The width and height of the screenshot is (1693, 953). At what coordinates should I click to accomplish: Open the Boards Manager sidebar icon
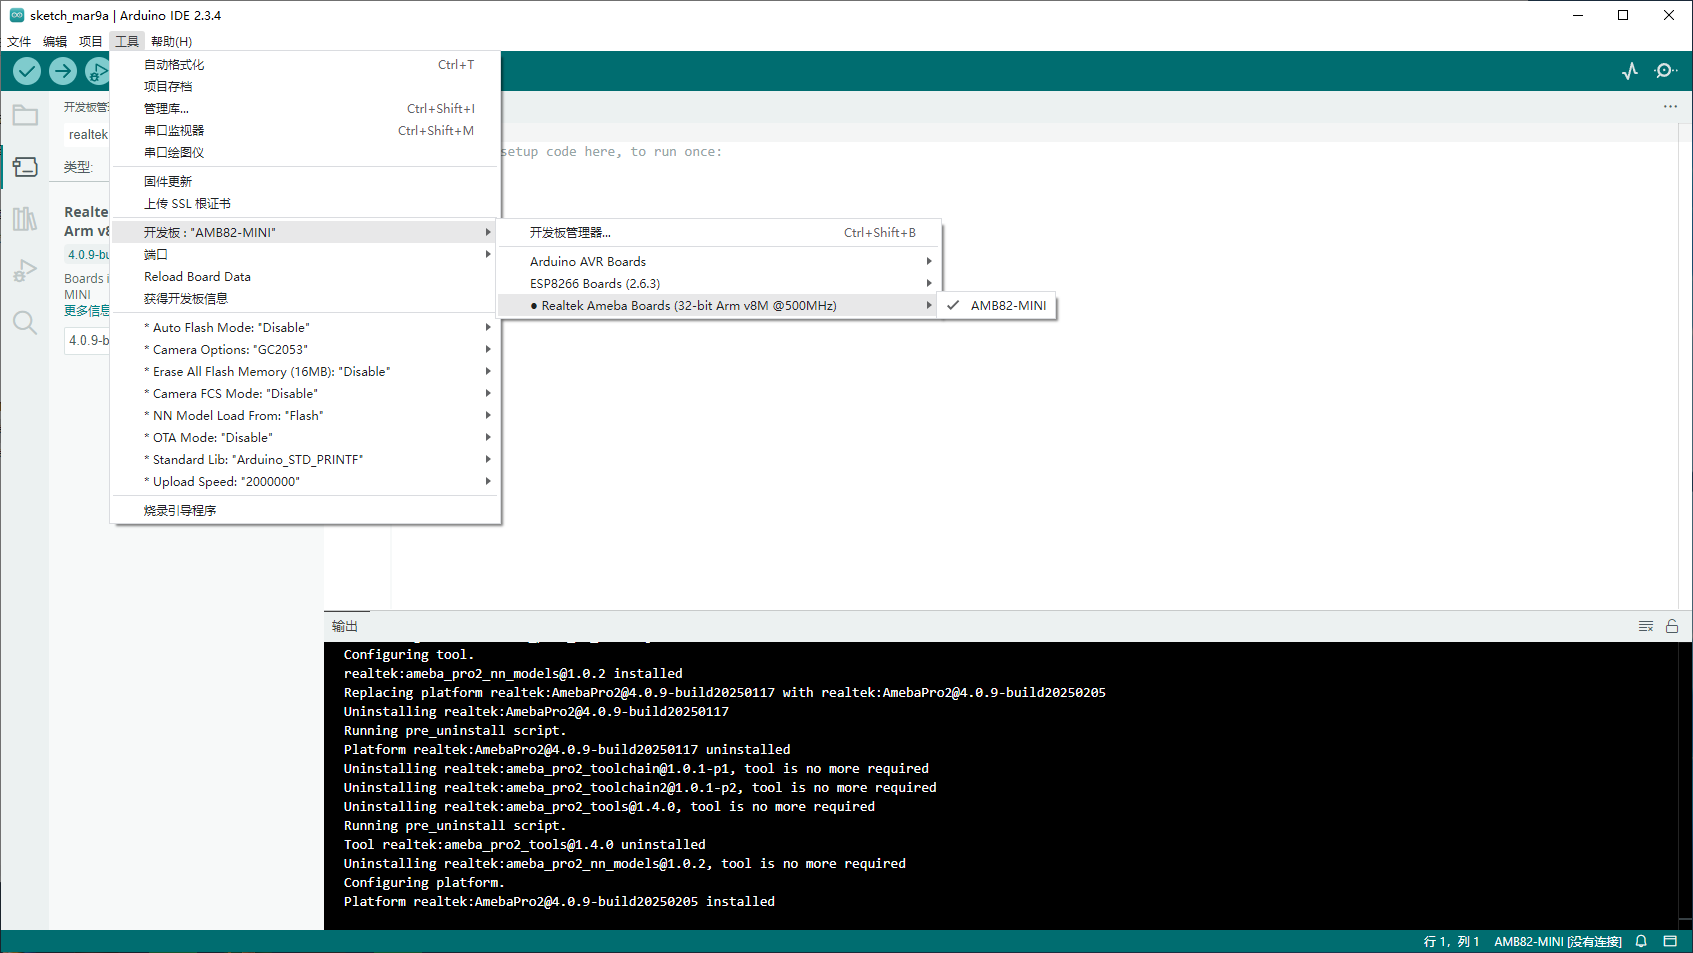(25, 167)
